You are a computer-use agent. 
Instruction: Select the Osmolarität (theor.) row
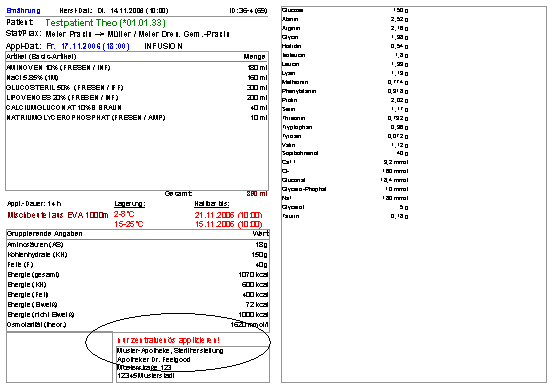tap(138, 325)
